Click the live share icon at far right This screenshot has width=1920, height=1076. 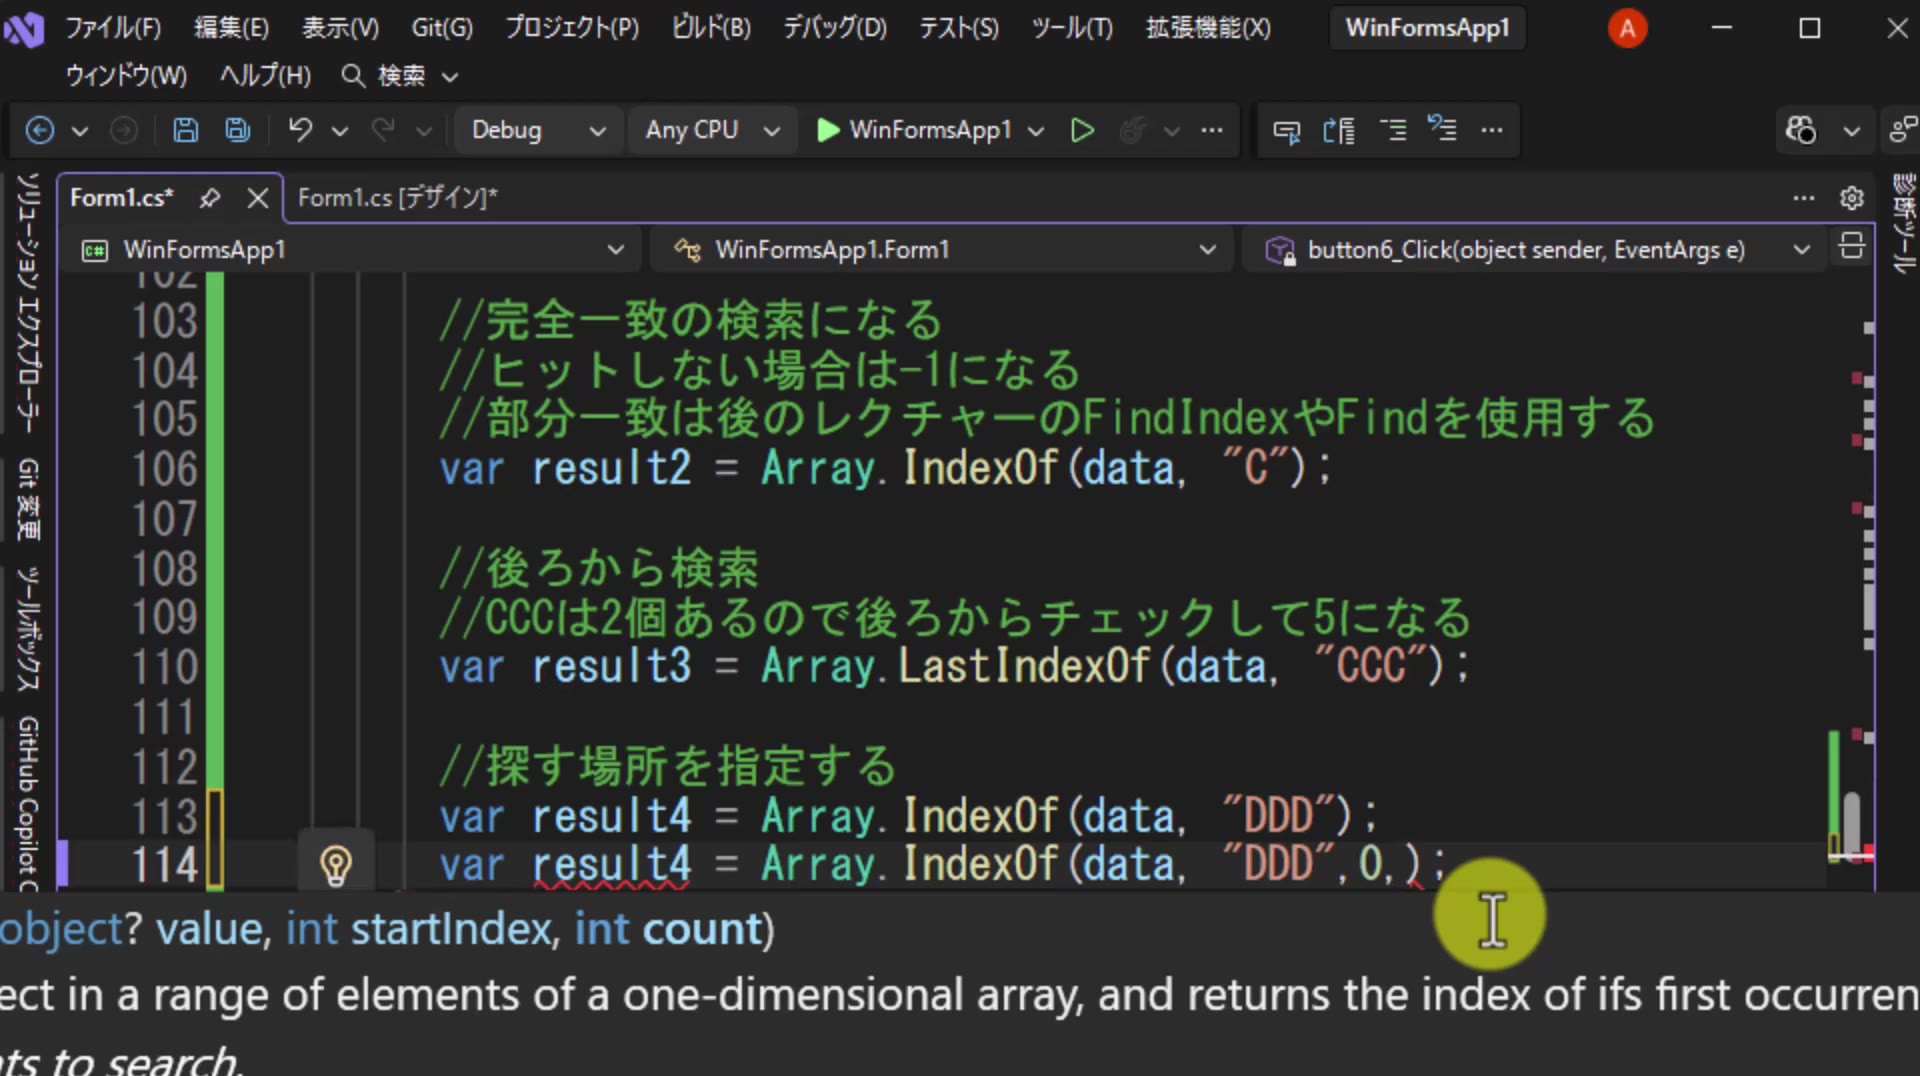click(1902, 130)
